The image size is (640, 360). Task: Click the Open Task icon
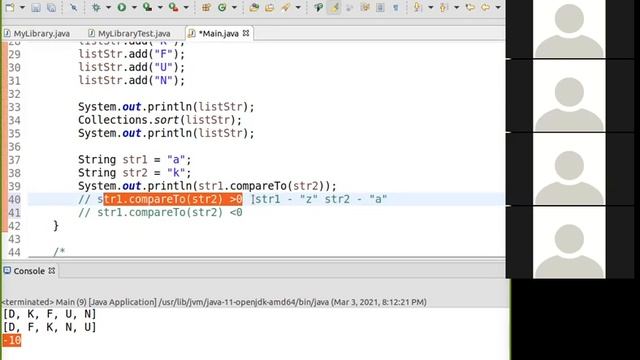click(x=269, y=7)
